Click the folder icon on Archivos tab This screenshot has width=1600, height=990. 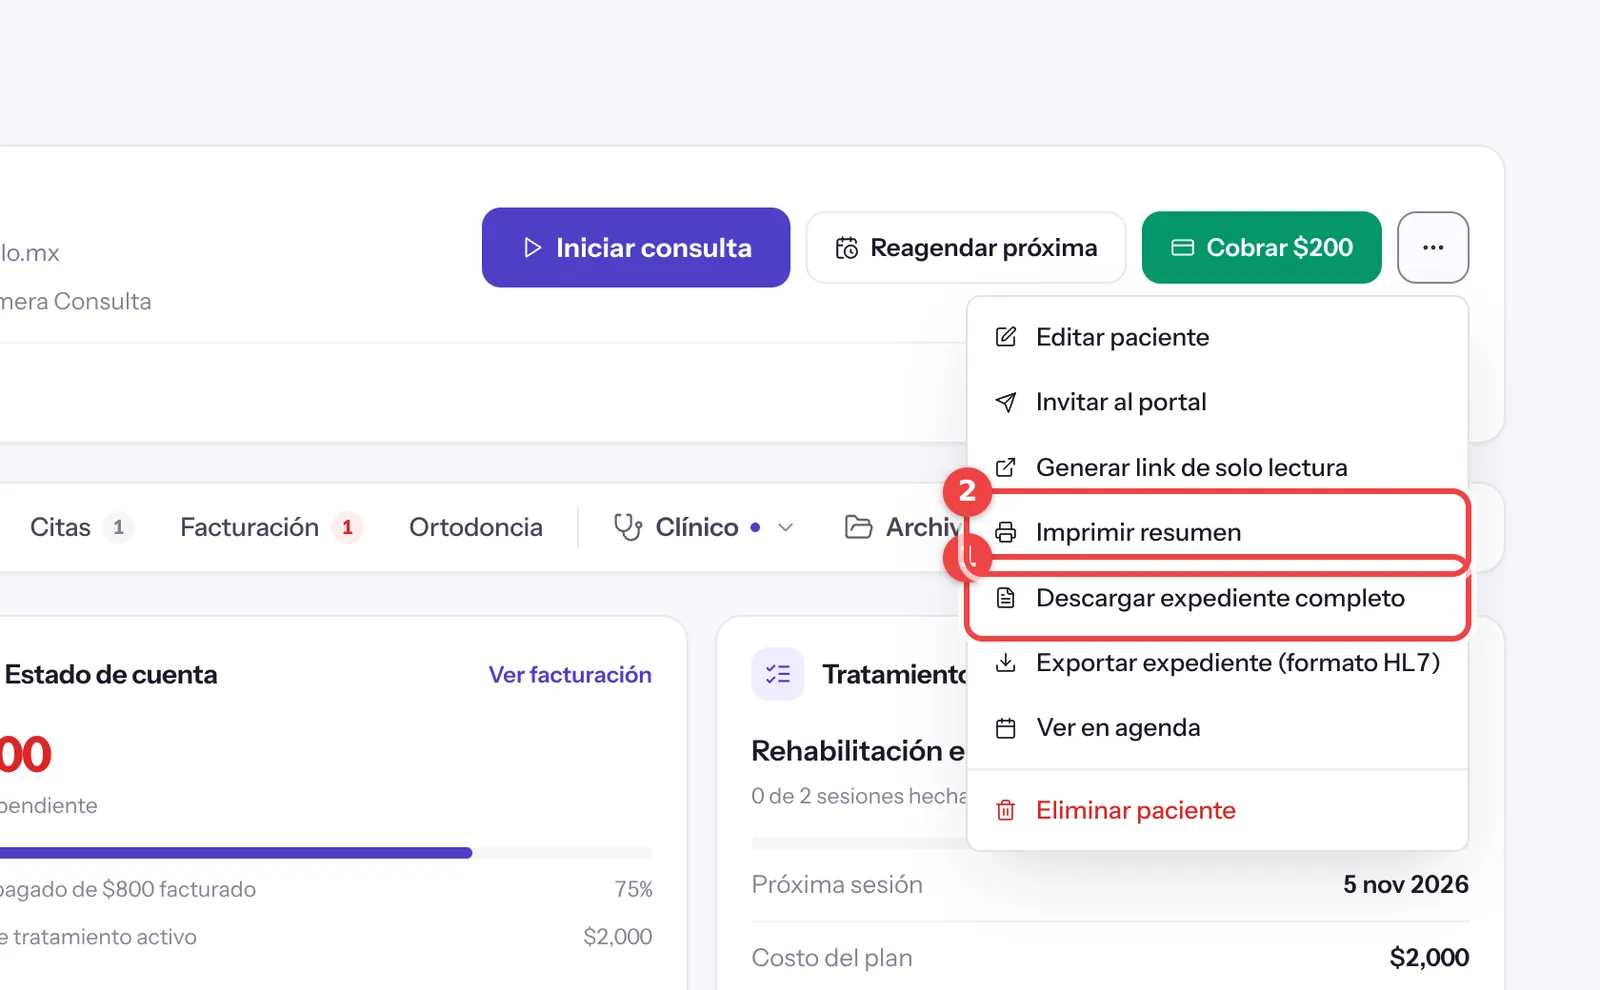tap(859, 527)
